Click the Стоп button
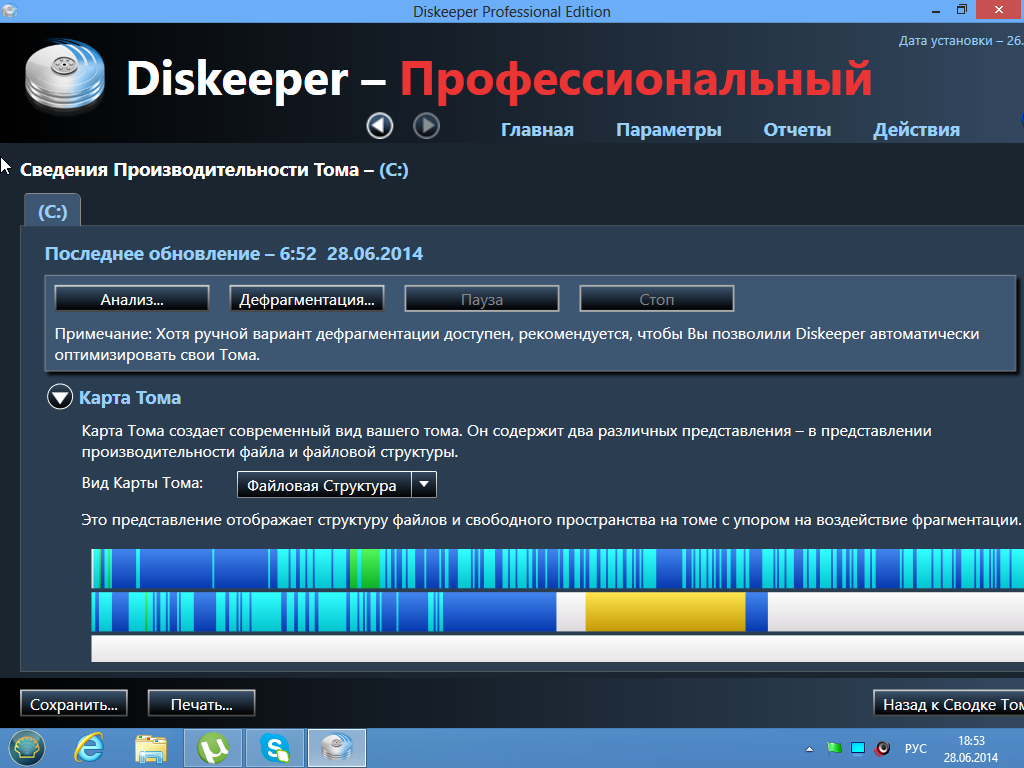 [657, 299]
